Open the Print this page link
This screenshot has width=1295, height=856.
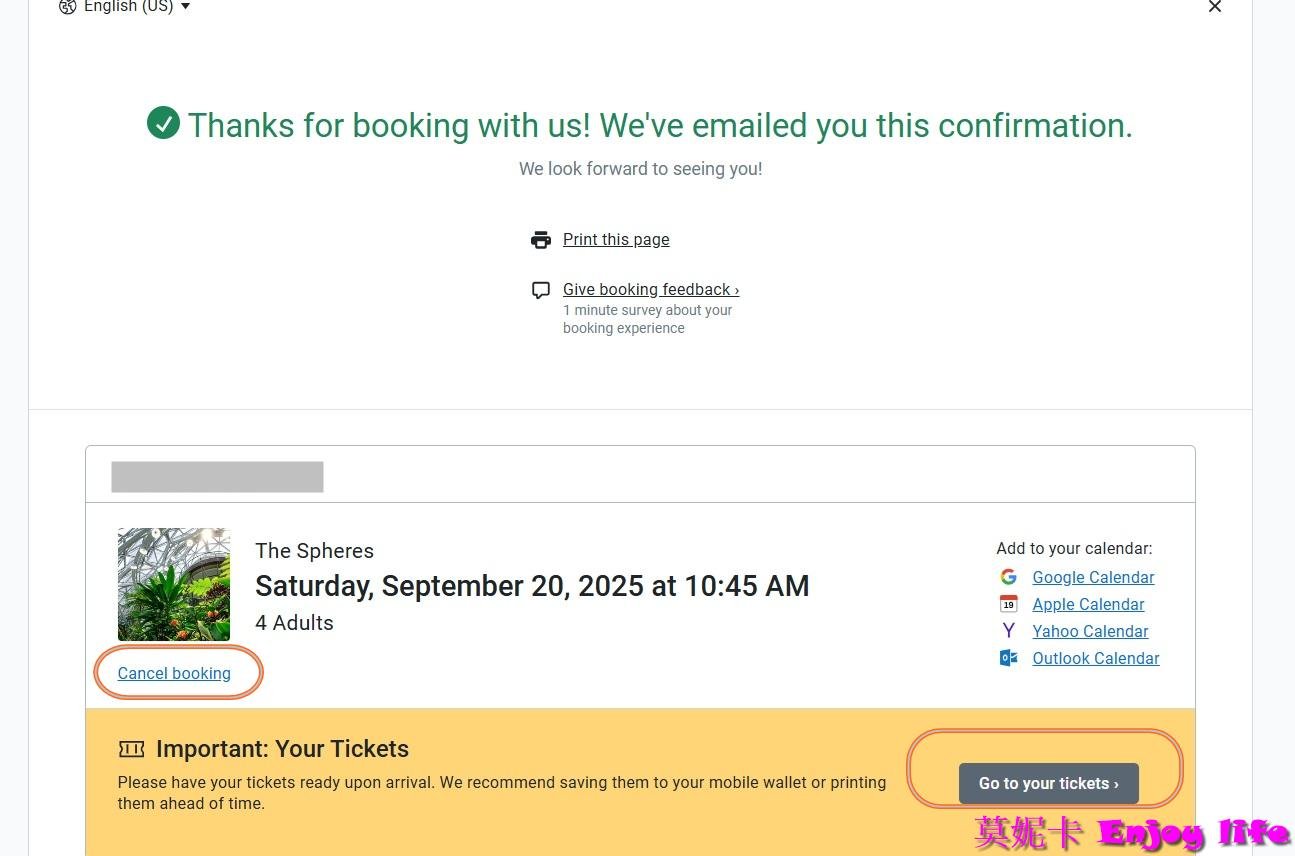tap(616, 240)
